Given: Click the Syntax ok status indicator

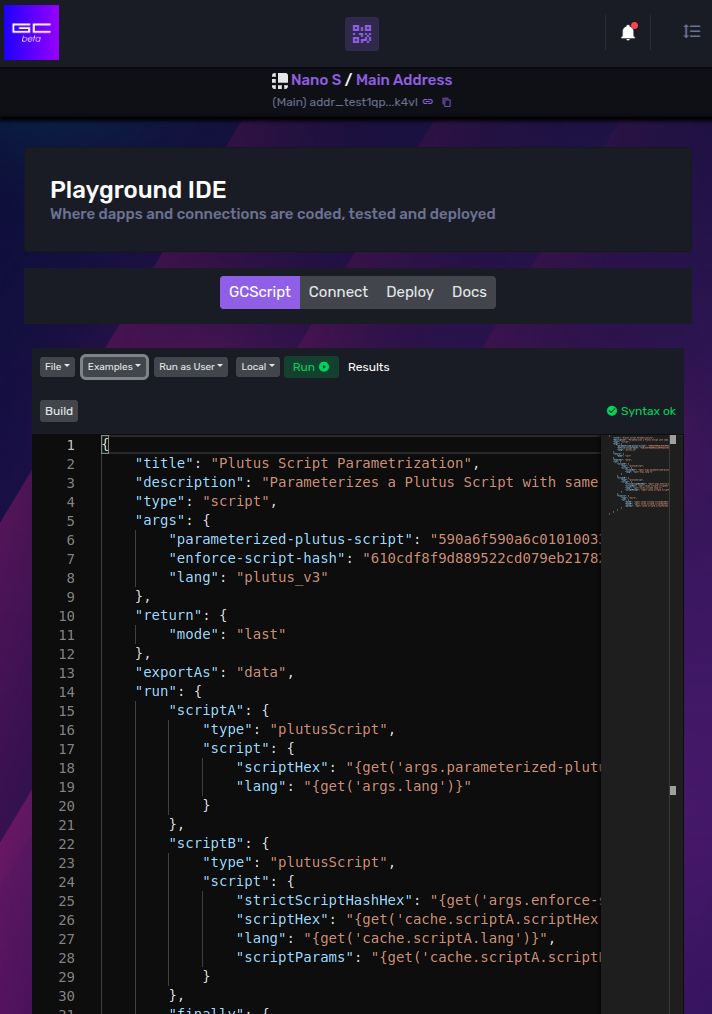Looking at the screenshot, I should point(641,411).
